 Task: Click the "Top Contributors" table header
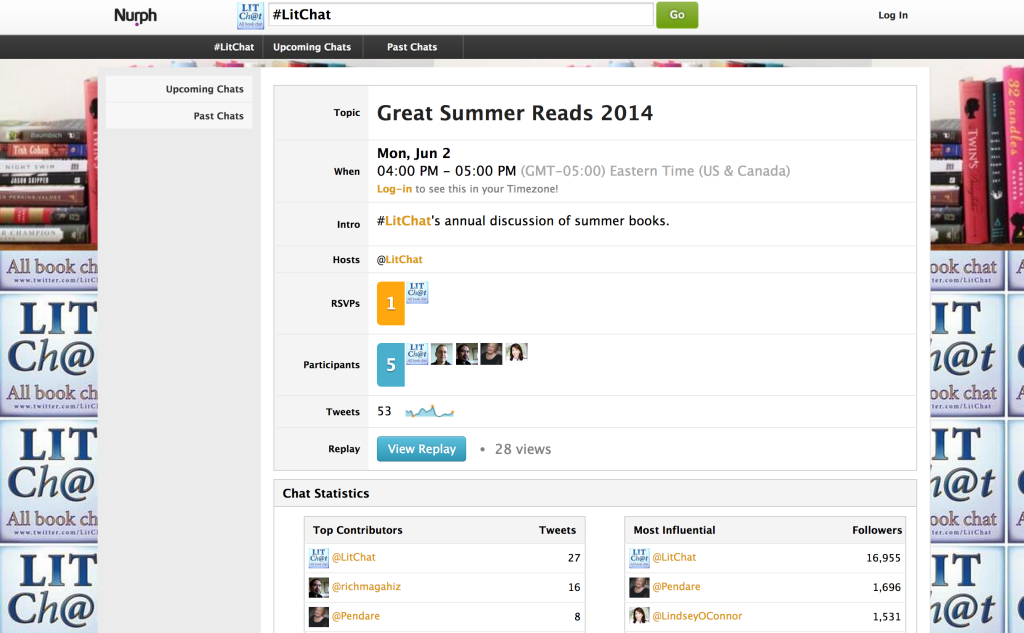358,530
